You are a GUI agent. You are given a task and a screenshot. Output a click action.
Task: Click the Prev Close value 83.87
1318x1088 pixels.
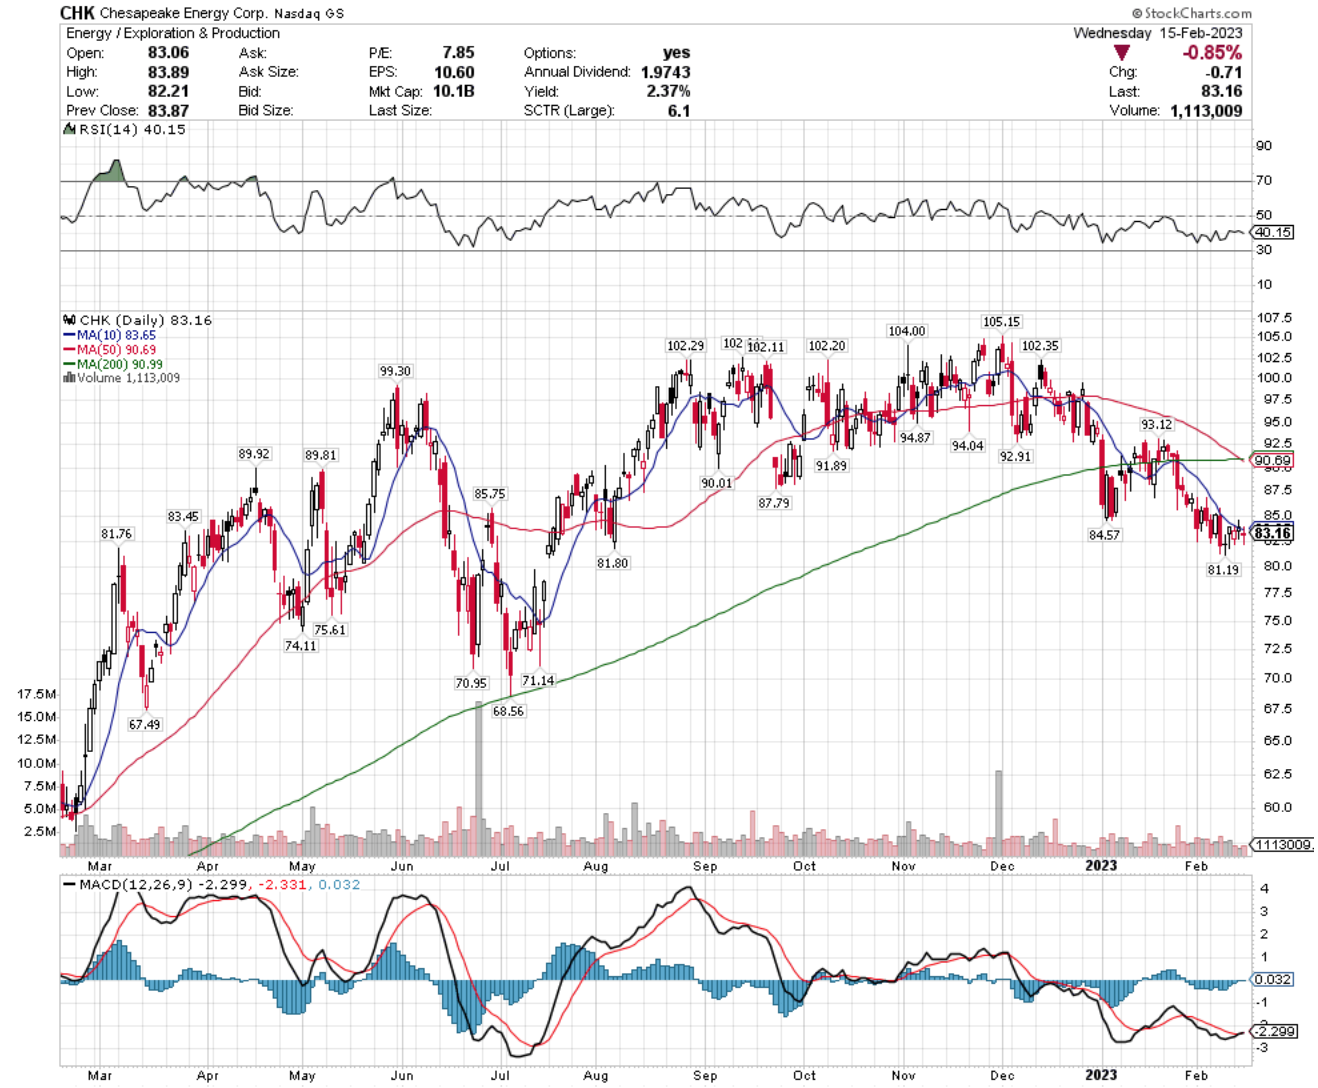pos(168,111)
